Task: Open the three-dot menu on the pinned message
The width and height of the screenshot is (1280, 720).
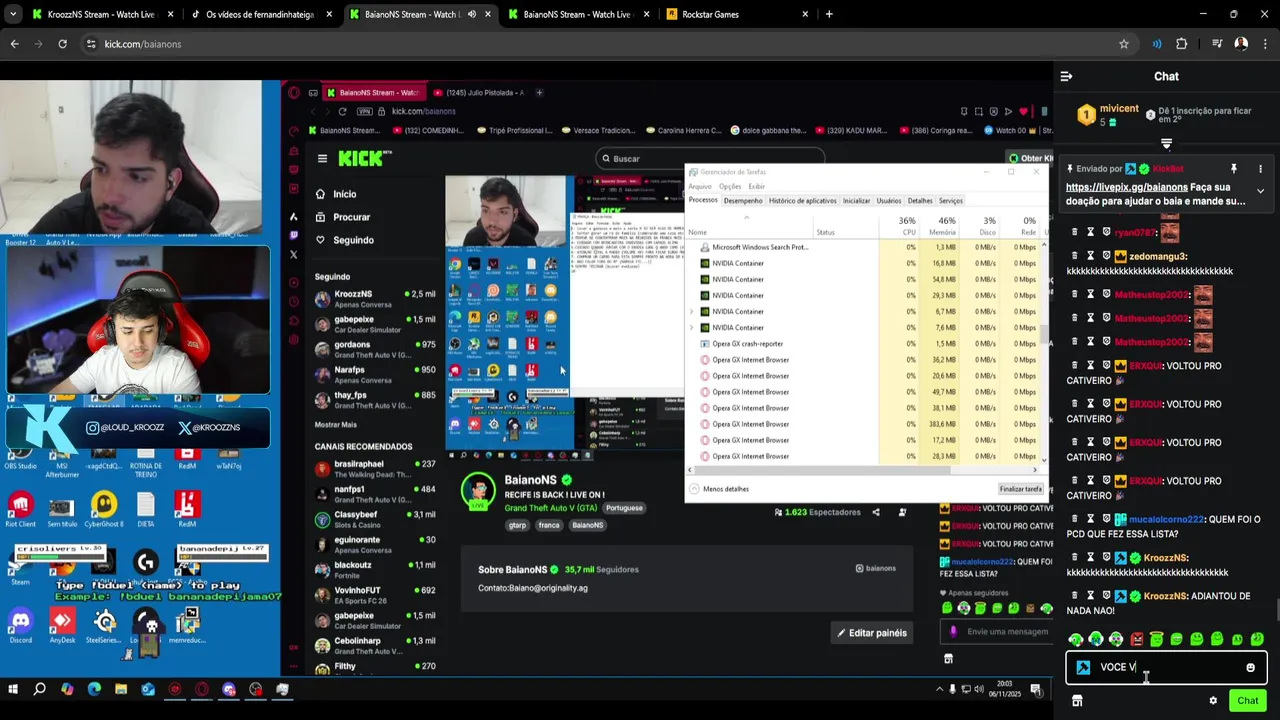Action: (x=1260, y=169)
